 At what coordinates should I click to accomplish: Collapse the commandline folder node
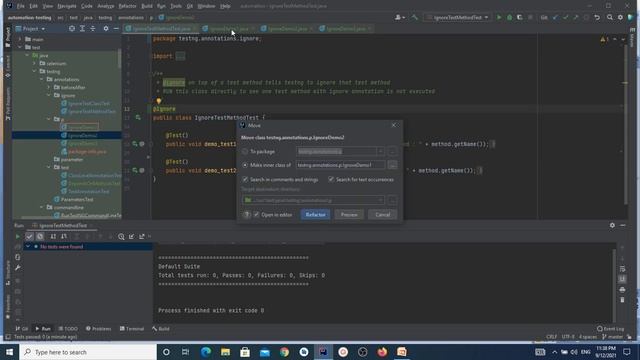point(42,207)
